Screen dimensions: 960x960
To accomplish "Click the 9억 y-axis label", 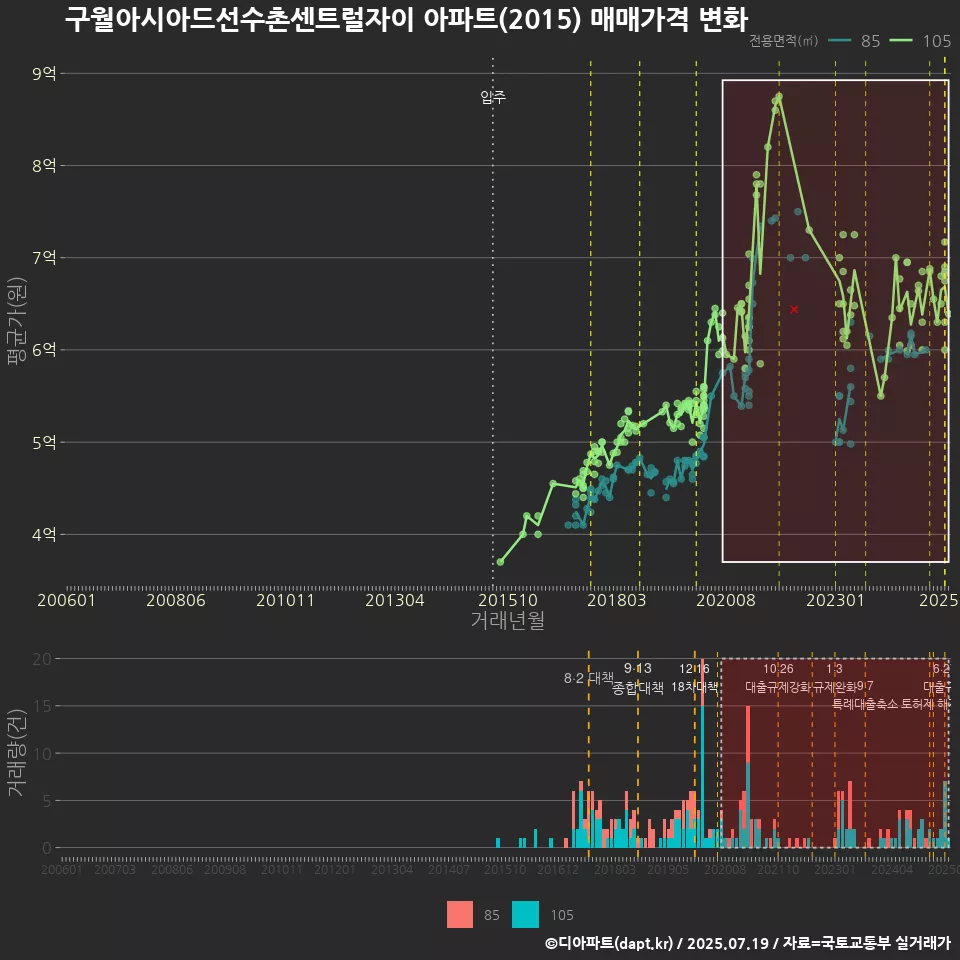I will 44,73.
